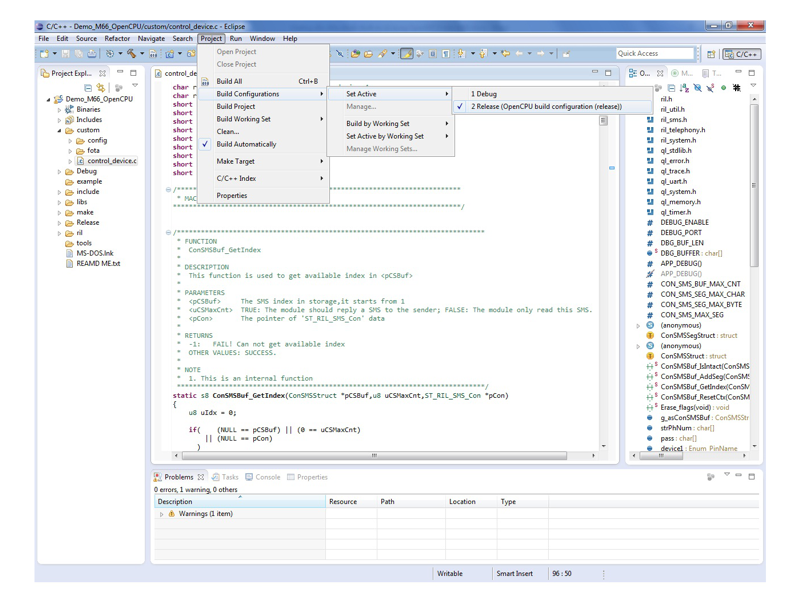The image size is (800, 603).
Task: Select Clean... from Project menu
Action: tap(263, 131)
